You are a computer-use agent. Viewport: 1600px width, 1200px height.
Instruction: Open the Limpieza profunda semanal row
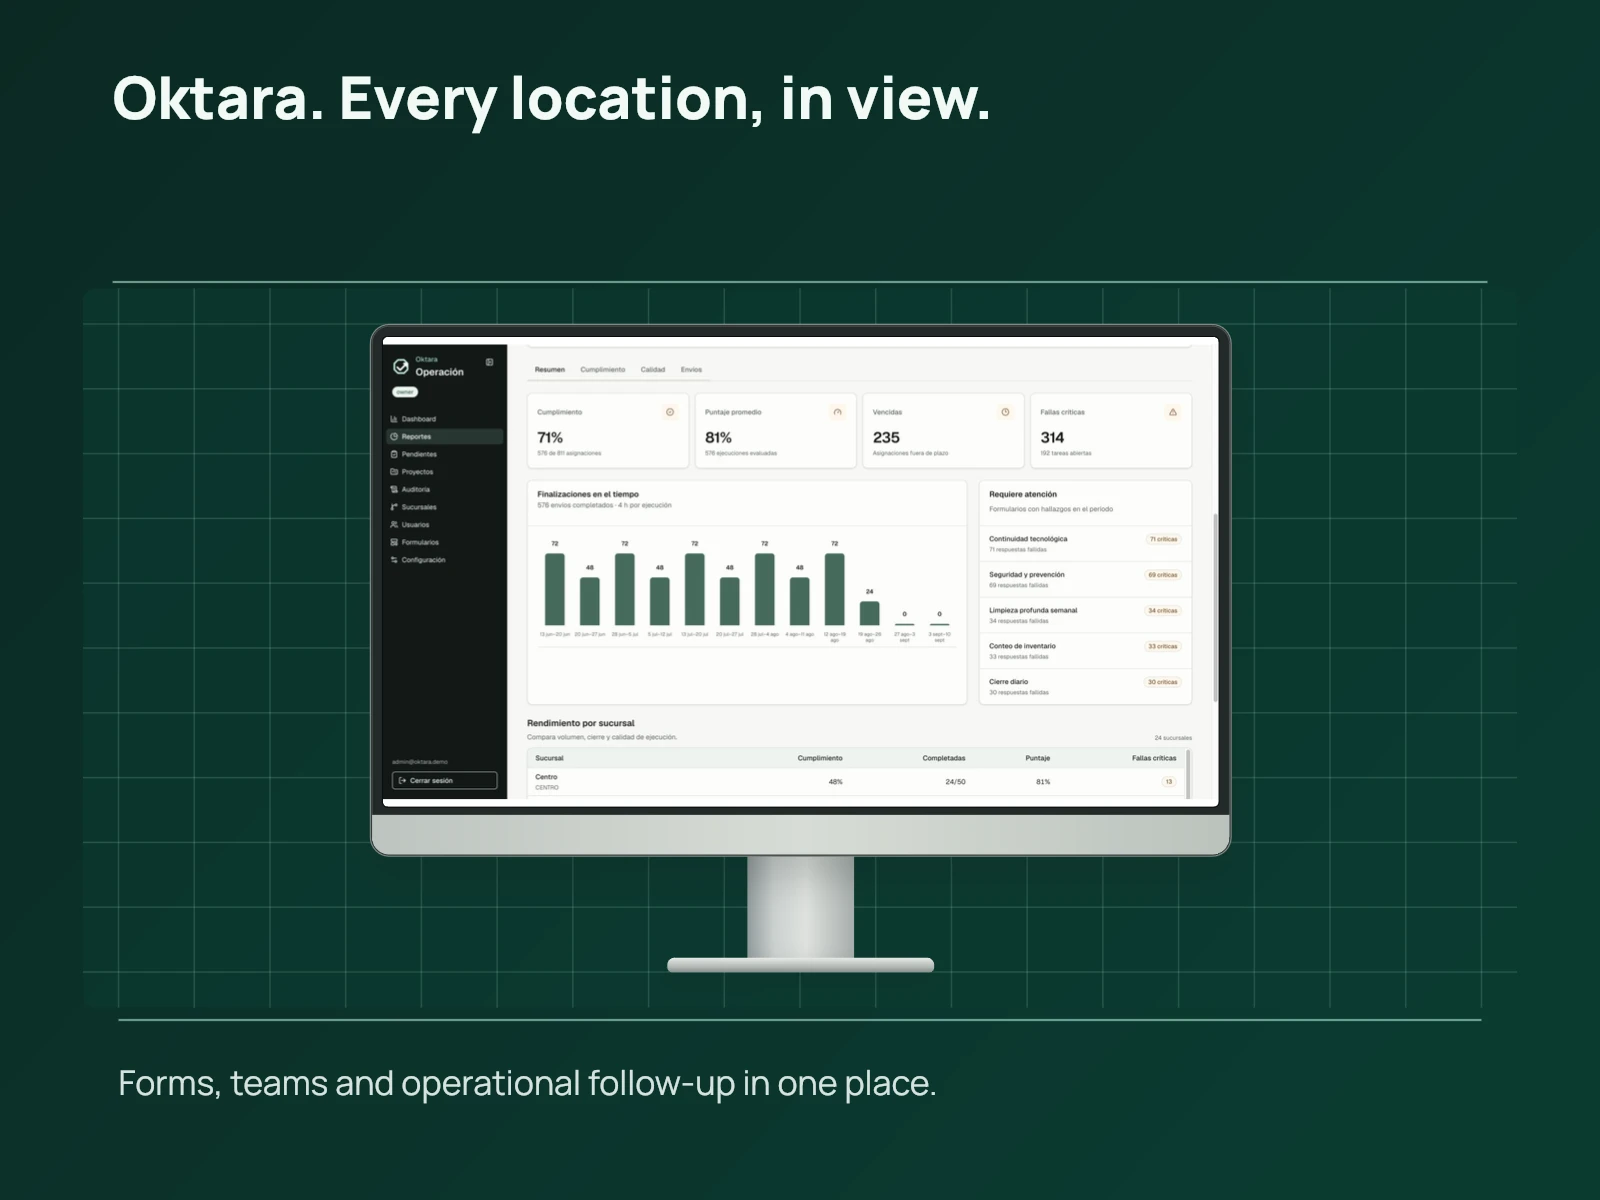1085,615
